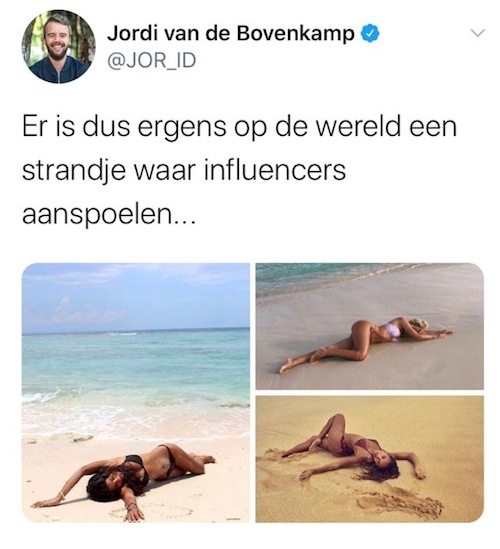This screenshot has width=500, height=549.
Task: Open the bottom-right sepia sand photo
Action: pos(370,459)
